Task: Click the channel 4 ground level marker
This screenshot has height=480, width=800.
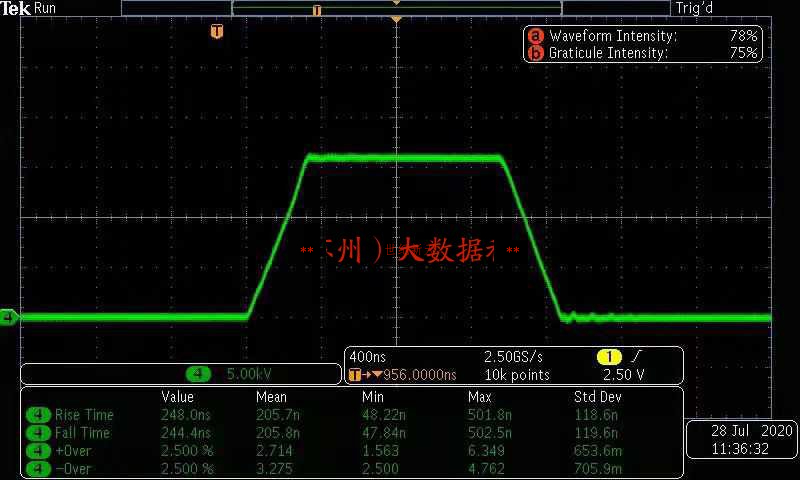Action: tap(9, 318)
